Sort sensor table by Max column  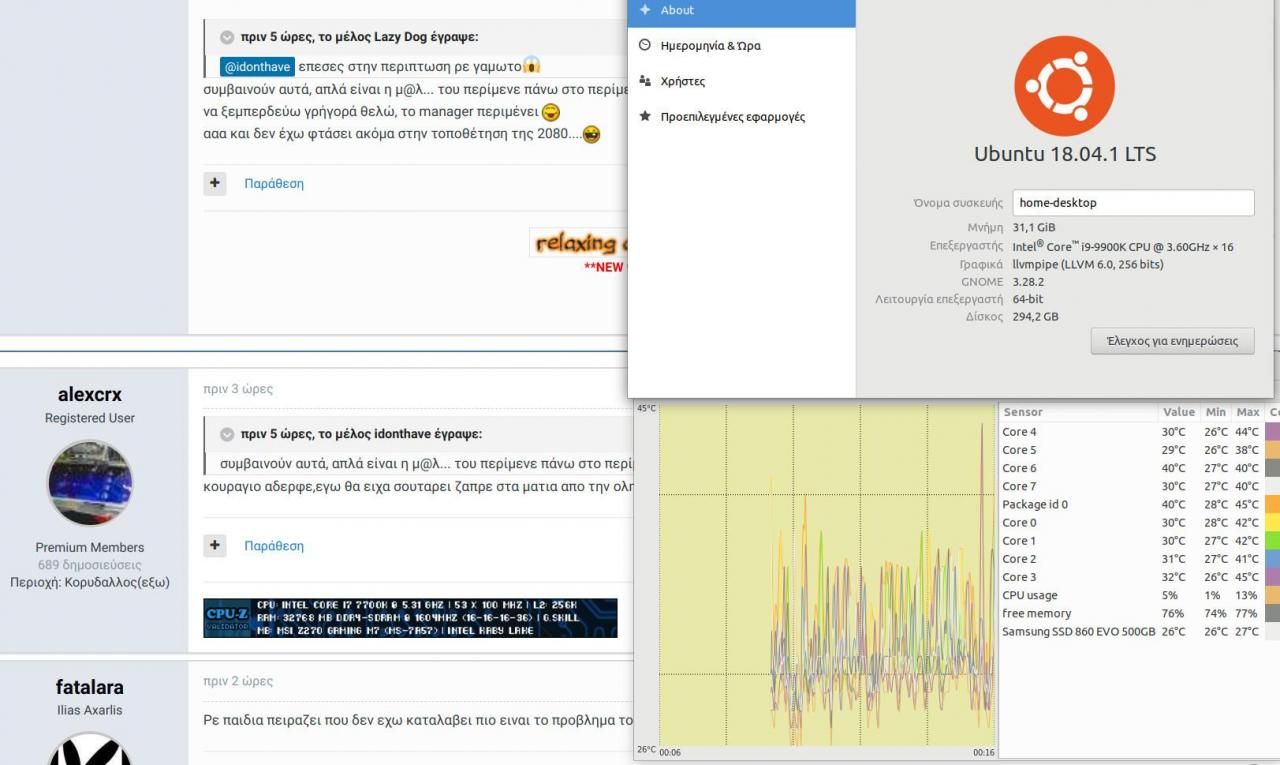point(1248,412)
